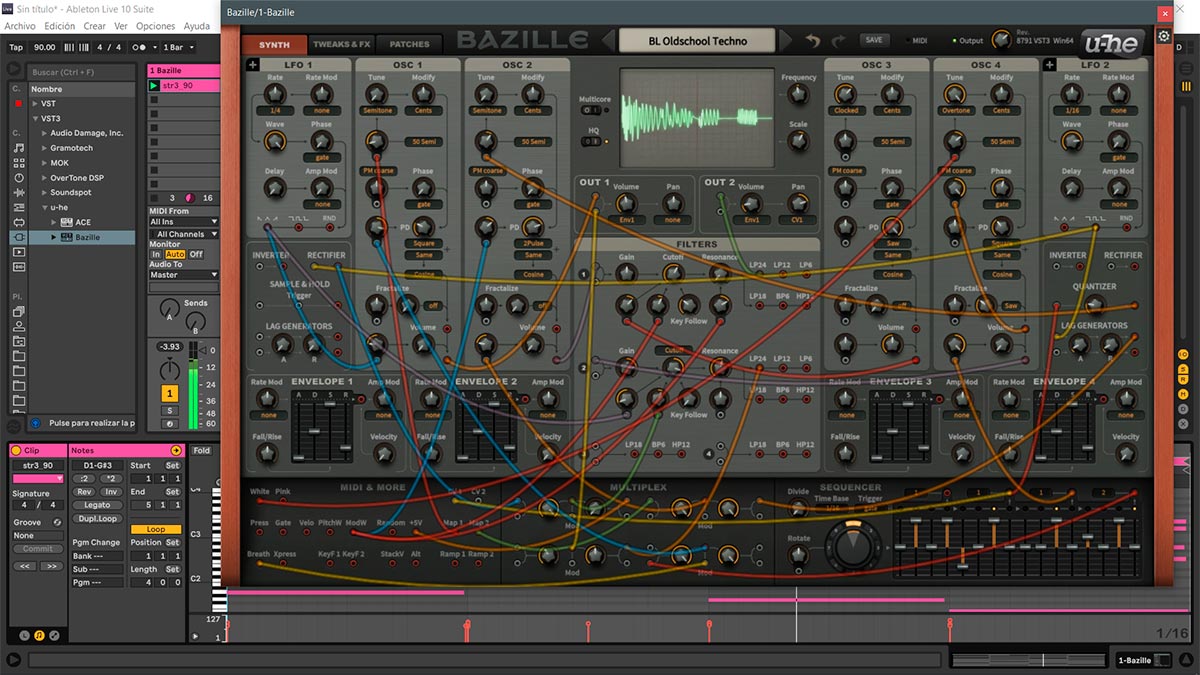Open the Archivo menu
The image size is (1200, 675).
(20, 26)
